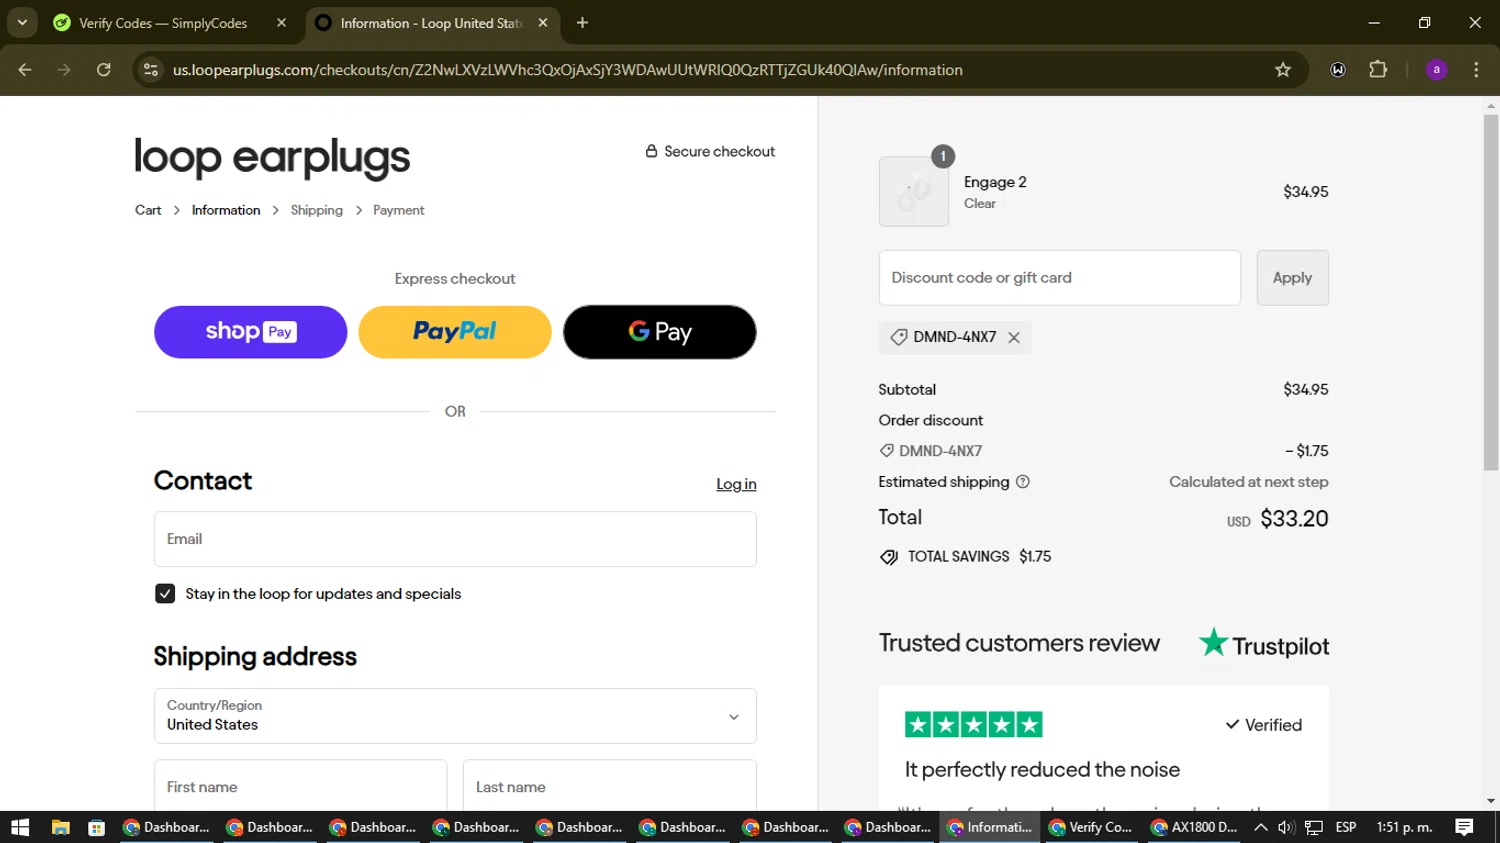
Task: Click the Order discount amount – $1.75
Action: coord(1307,451)
